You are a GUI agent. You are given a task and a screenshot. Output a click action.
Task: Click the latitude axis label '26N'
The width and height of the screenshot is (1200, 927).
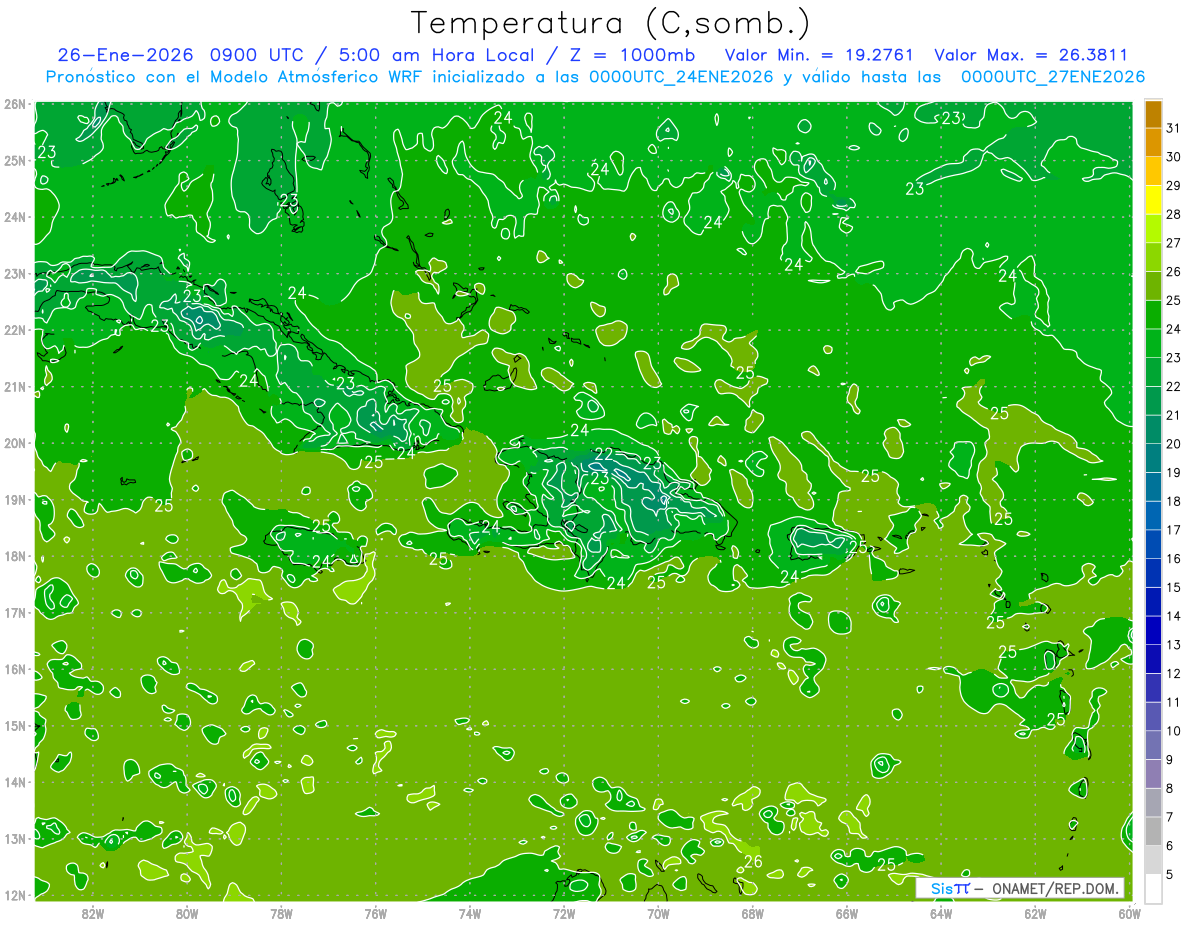click(15, 104)
